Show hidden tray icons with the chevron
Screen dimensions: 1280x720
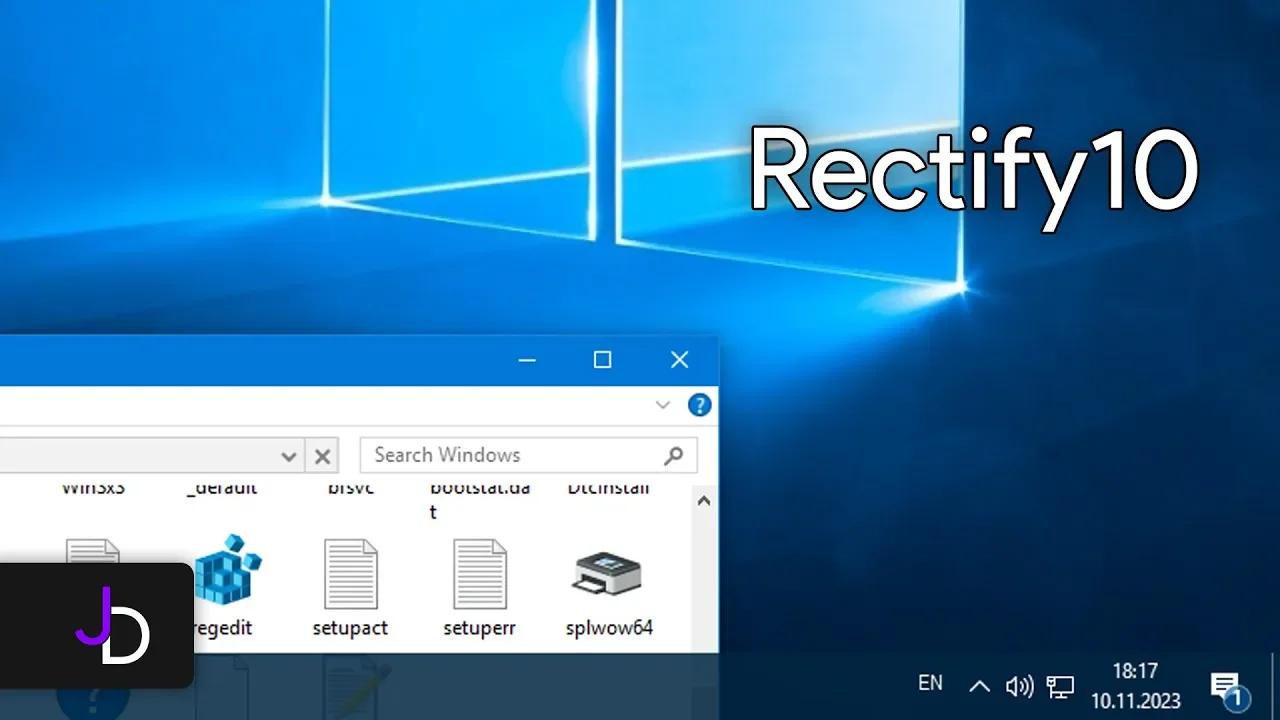pos(980,686)
